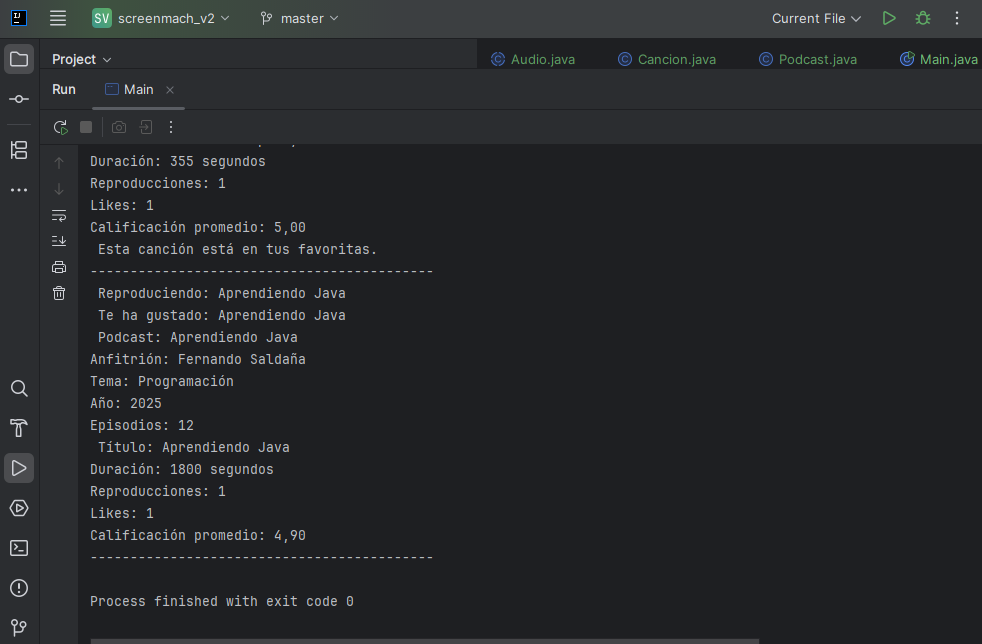Select the Podcast.java editor tab
Screen dimensions: 982x644
click(808, 59)
